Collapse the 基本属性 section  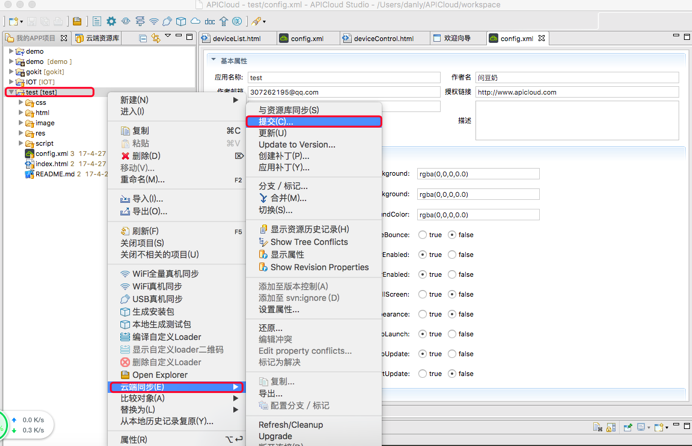[213, 61]
